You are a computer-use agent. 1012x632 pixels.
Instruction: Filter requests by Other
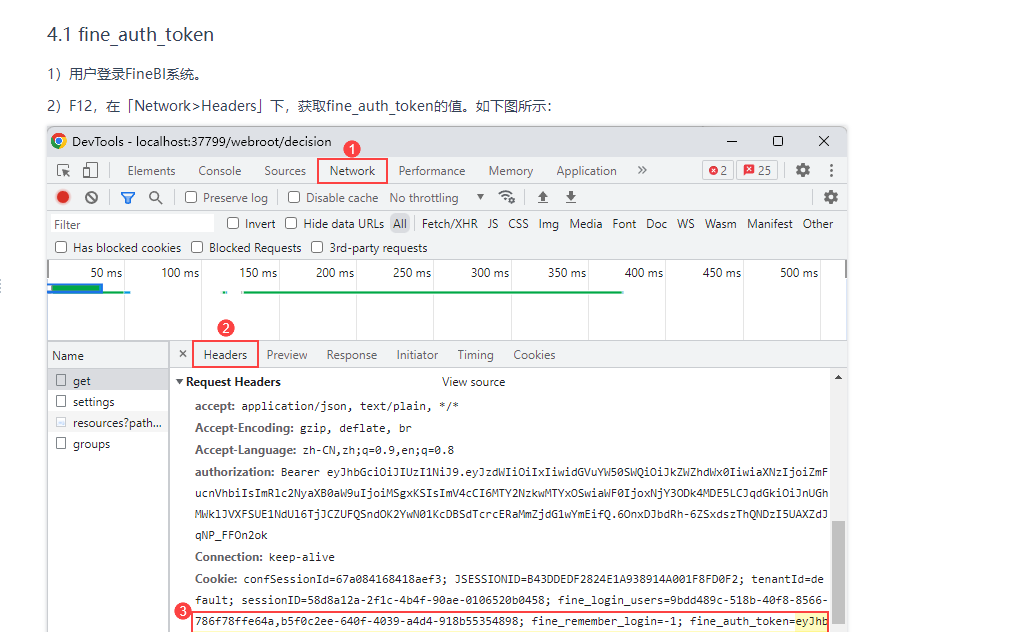(x=818, y=223)
